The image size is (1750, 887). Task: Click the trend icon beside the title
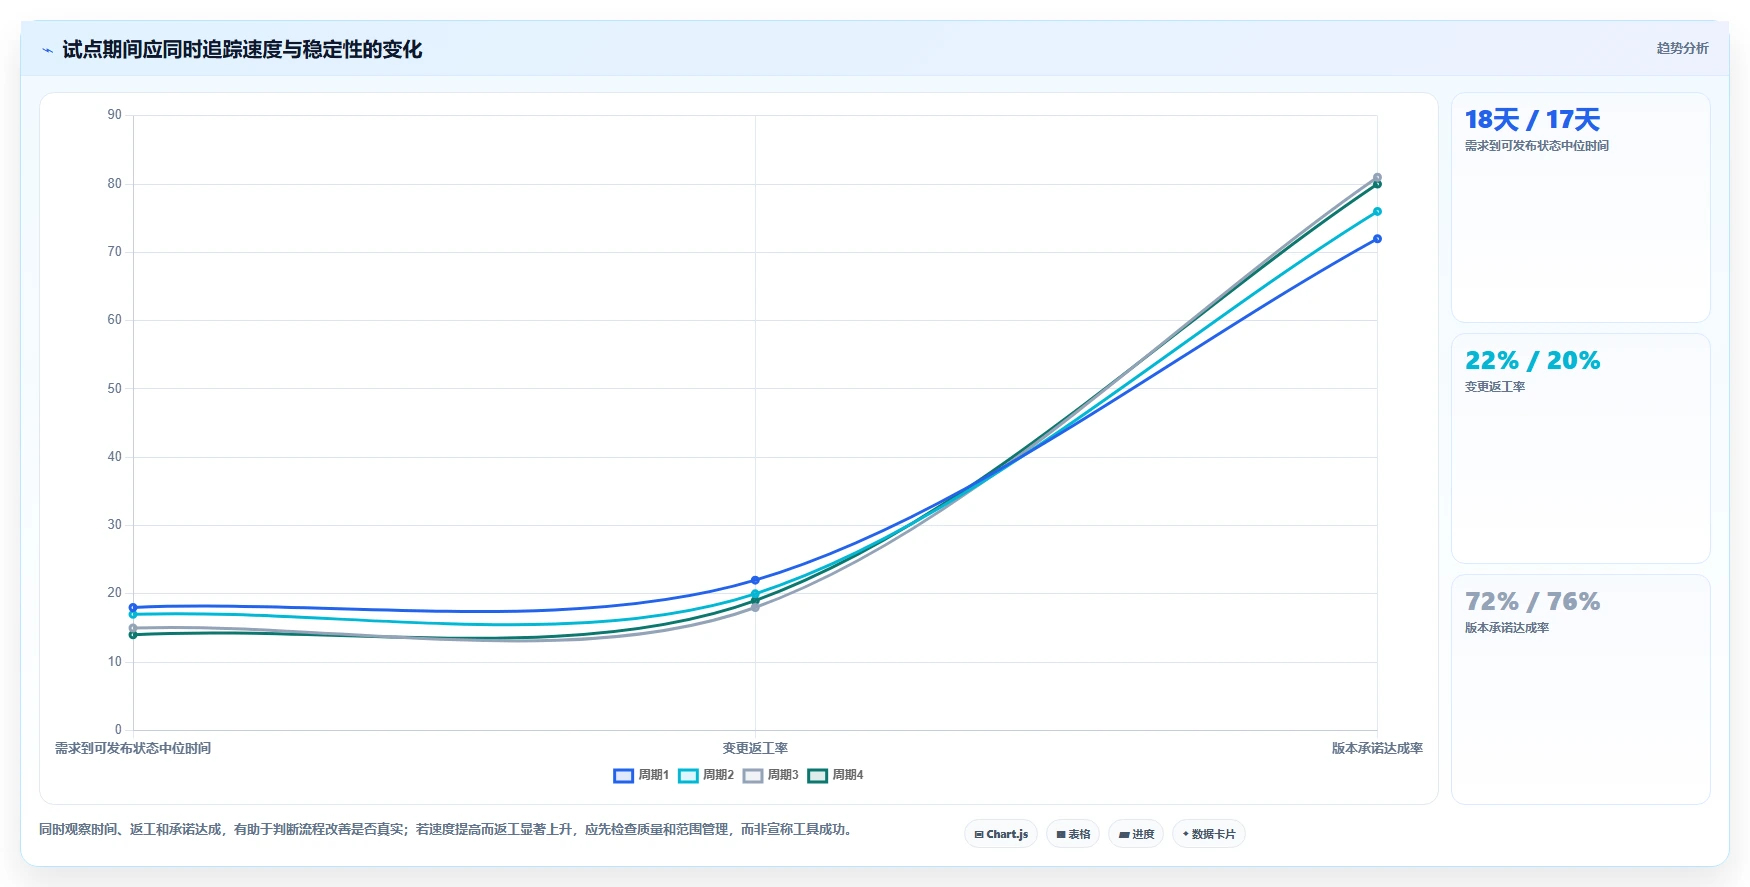[x=47, y=50]
